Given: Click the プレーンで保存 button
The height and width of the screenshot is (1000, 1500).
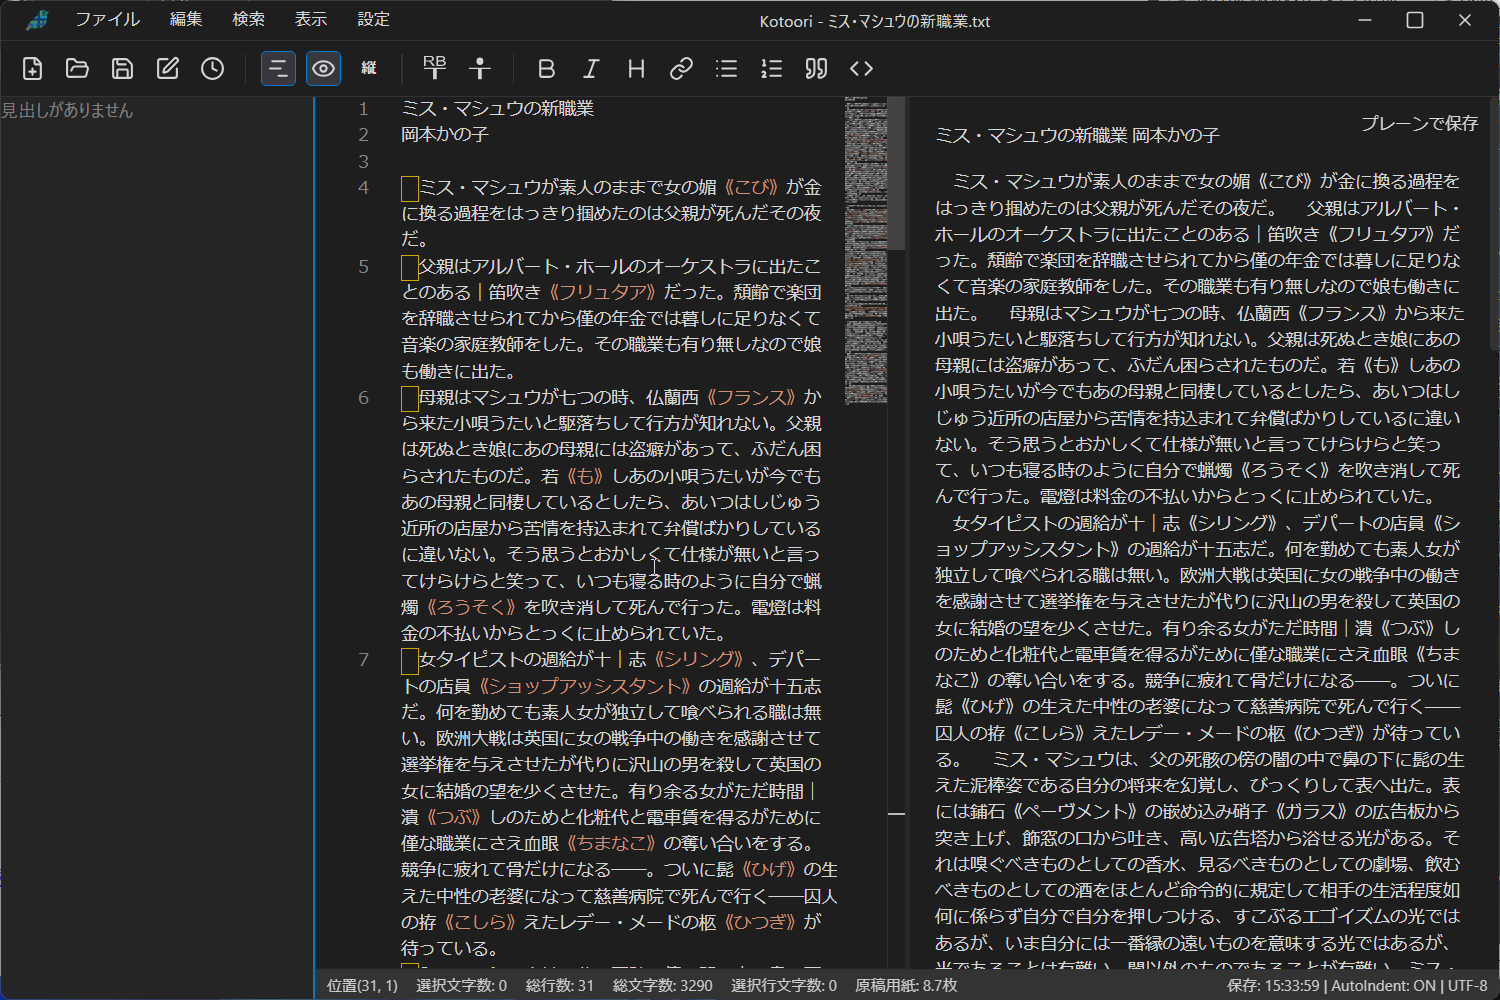Looking at the screenshot, I should click(1419, 123).
